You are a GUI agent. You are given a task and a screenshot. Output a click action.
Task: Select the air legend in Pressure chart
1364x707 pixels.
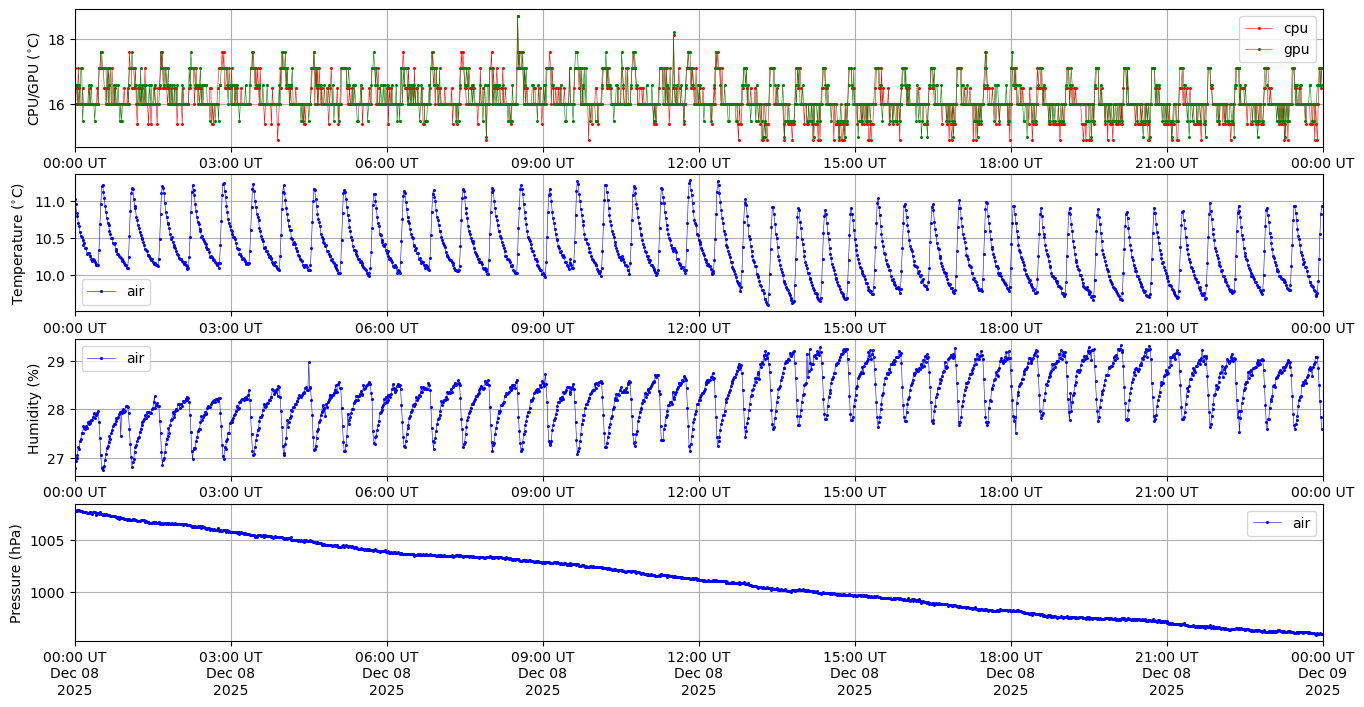click(1301, 523)
